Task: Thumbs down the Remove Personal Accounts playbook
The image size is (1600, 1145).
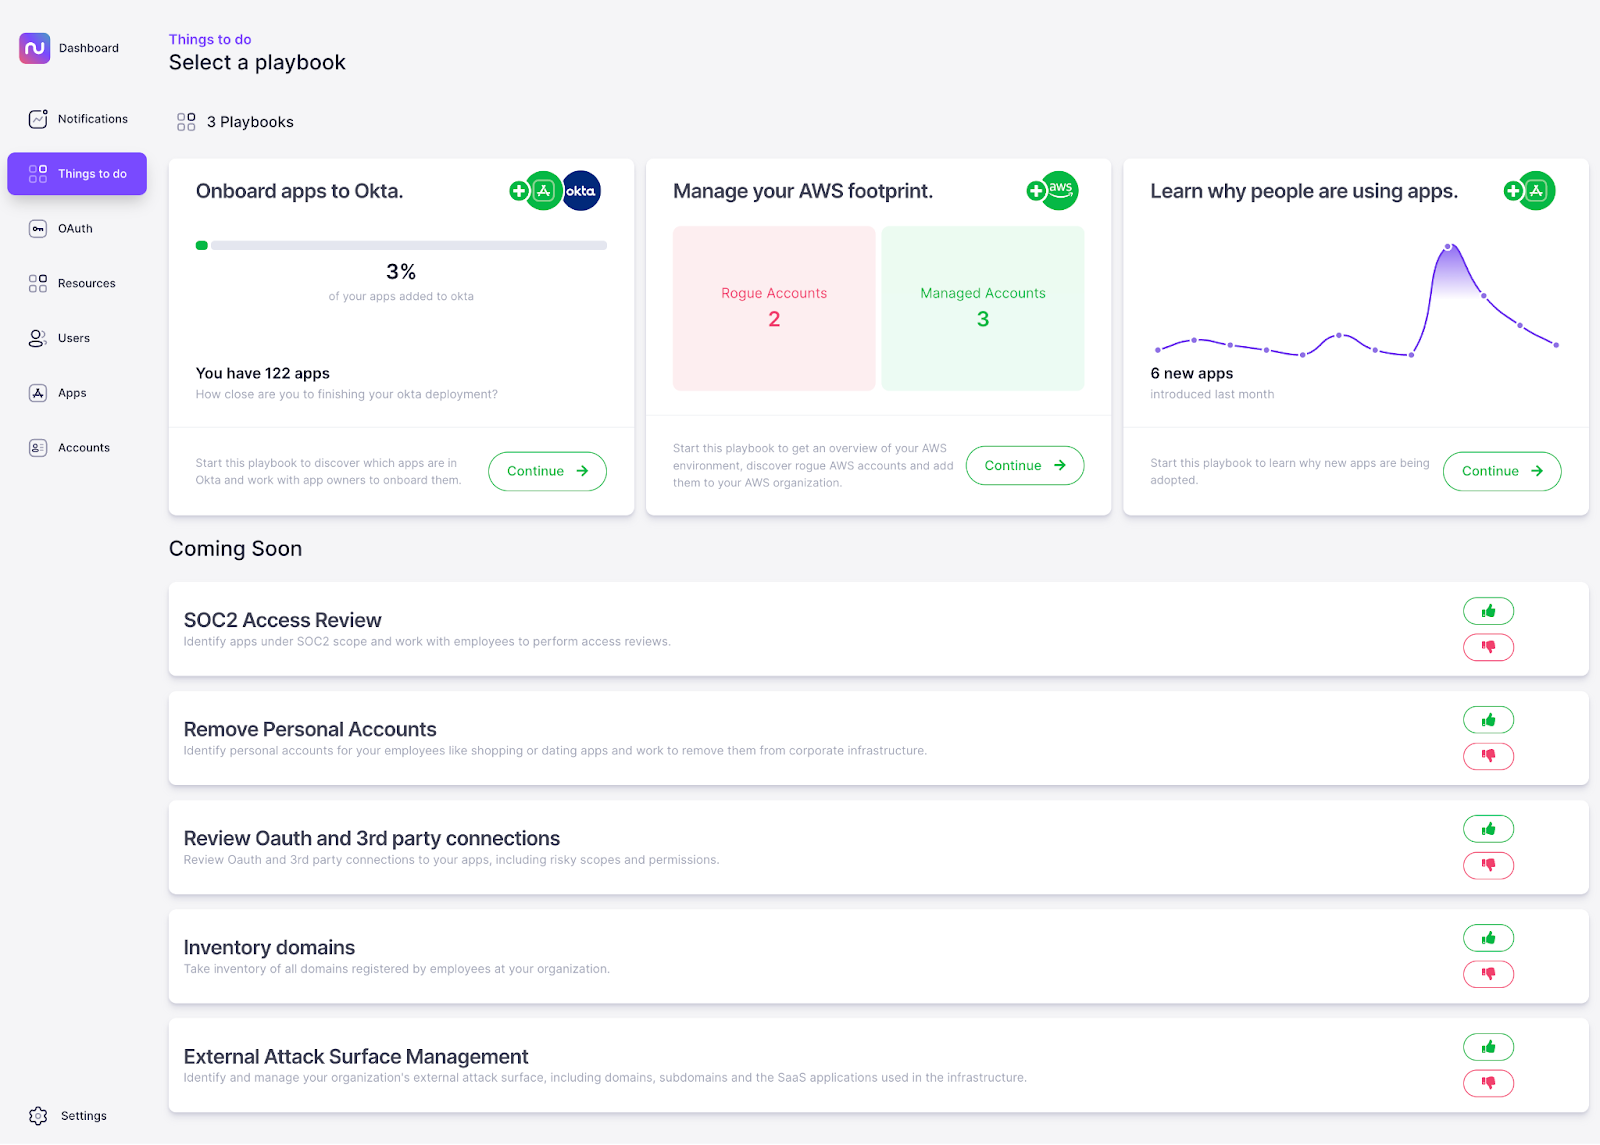Action: pos(1488,756)
